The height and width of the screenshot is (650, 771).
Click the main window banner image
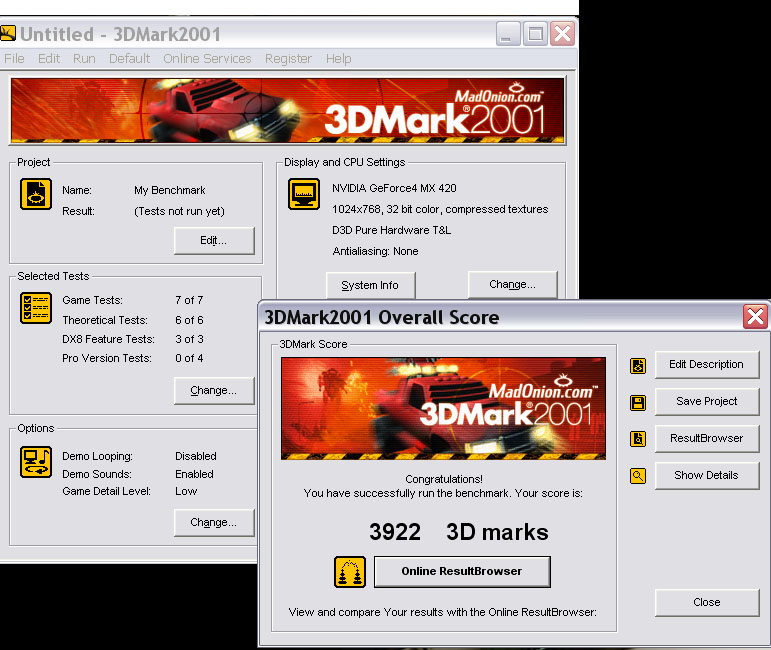pos(287,111)
